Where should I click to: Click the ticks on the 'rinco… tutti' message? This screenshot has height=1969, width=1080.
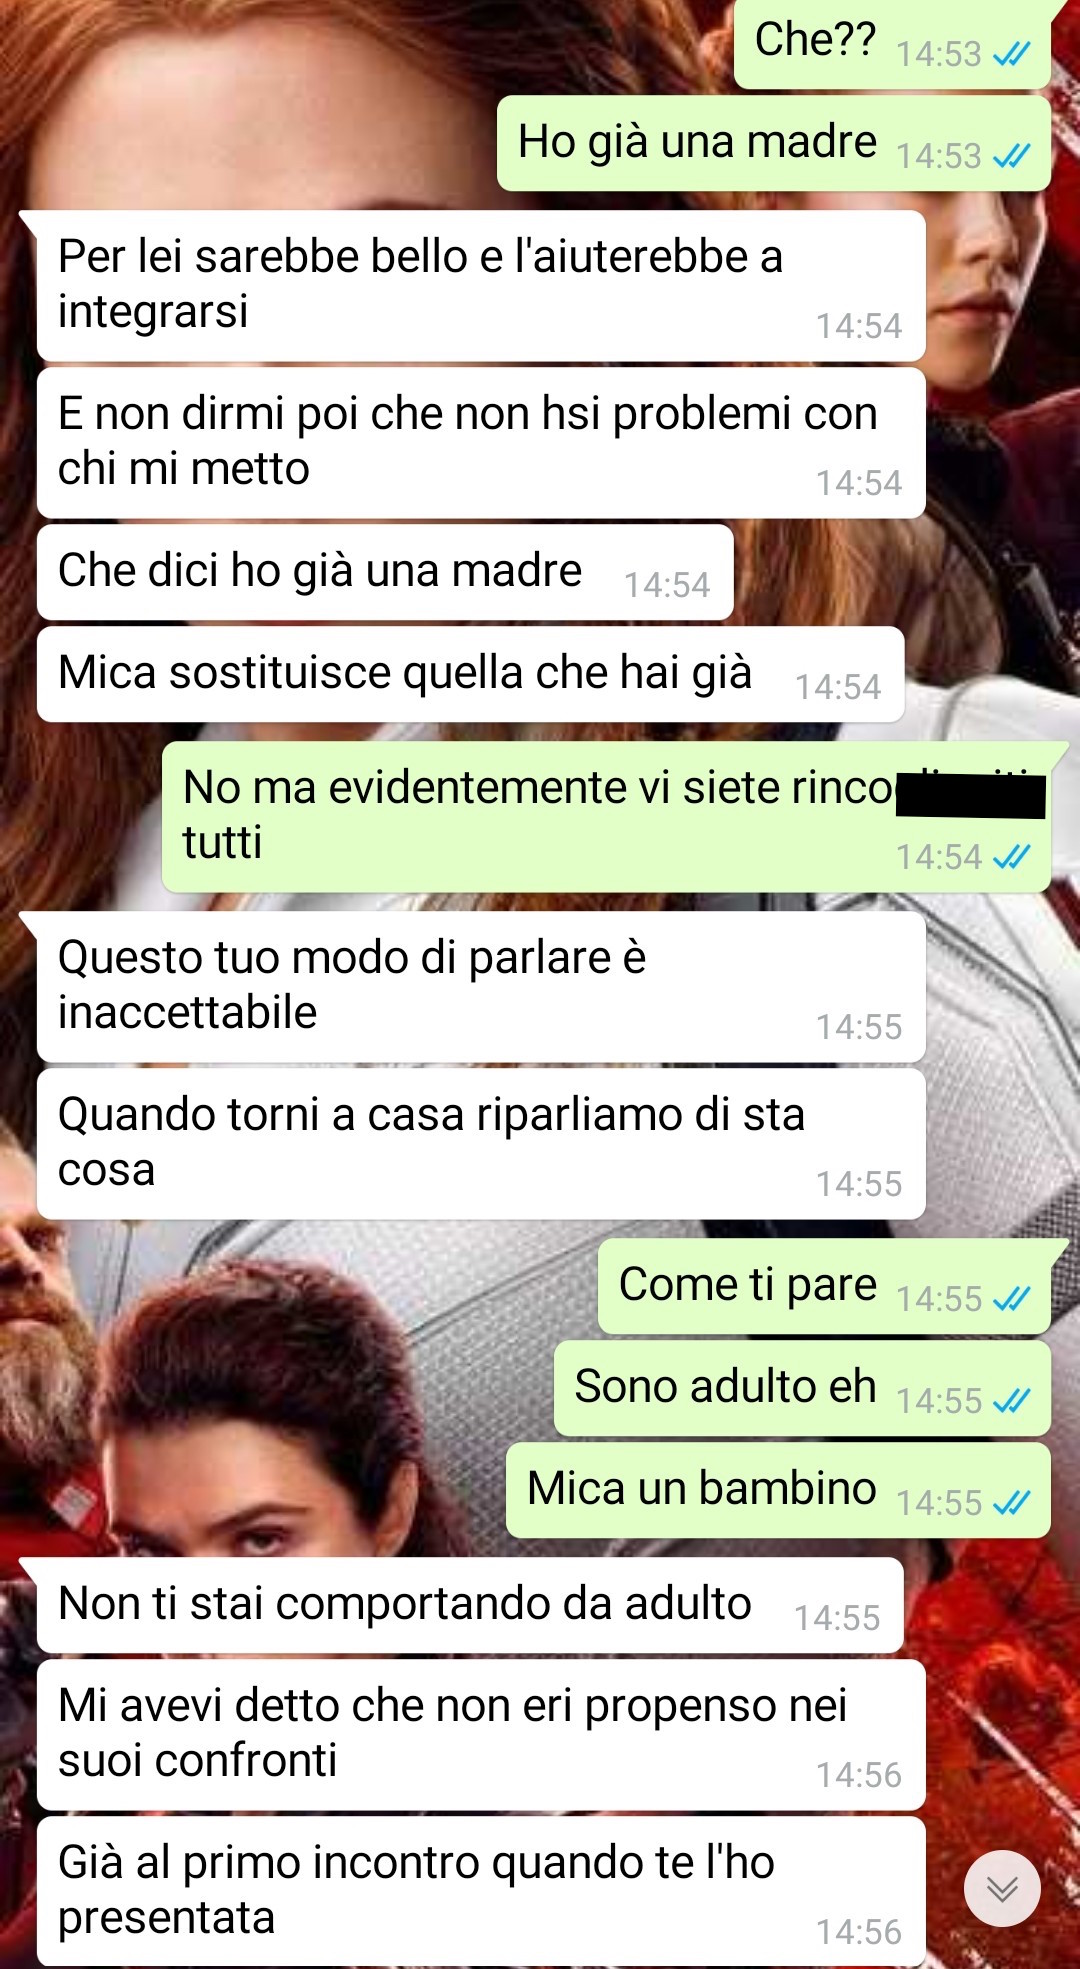coord(1011,857)
